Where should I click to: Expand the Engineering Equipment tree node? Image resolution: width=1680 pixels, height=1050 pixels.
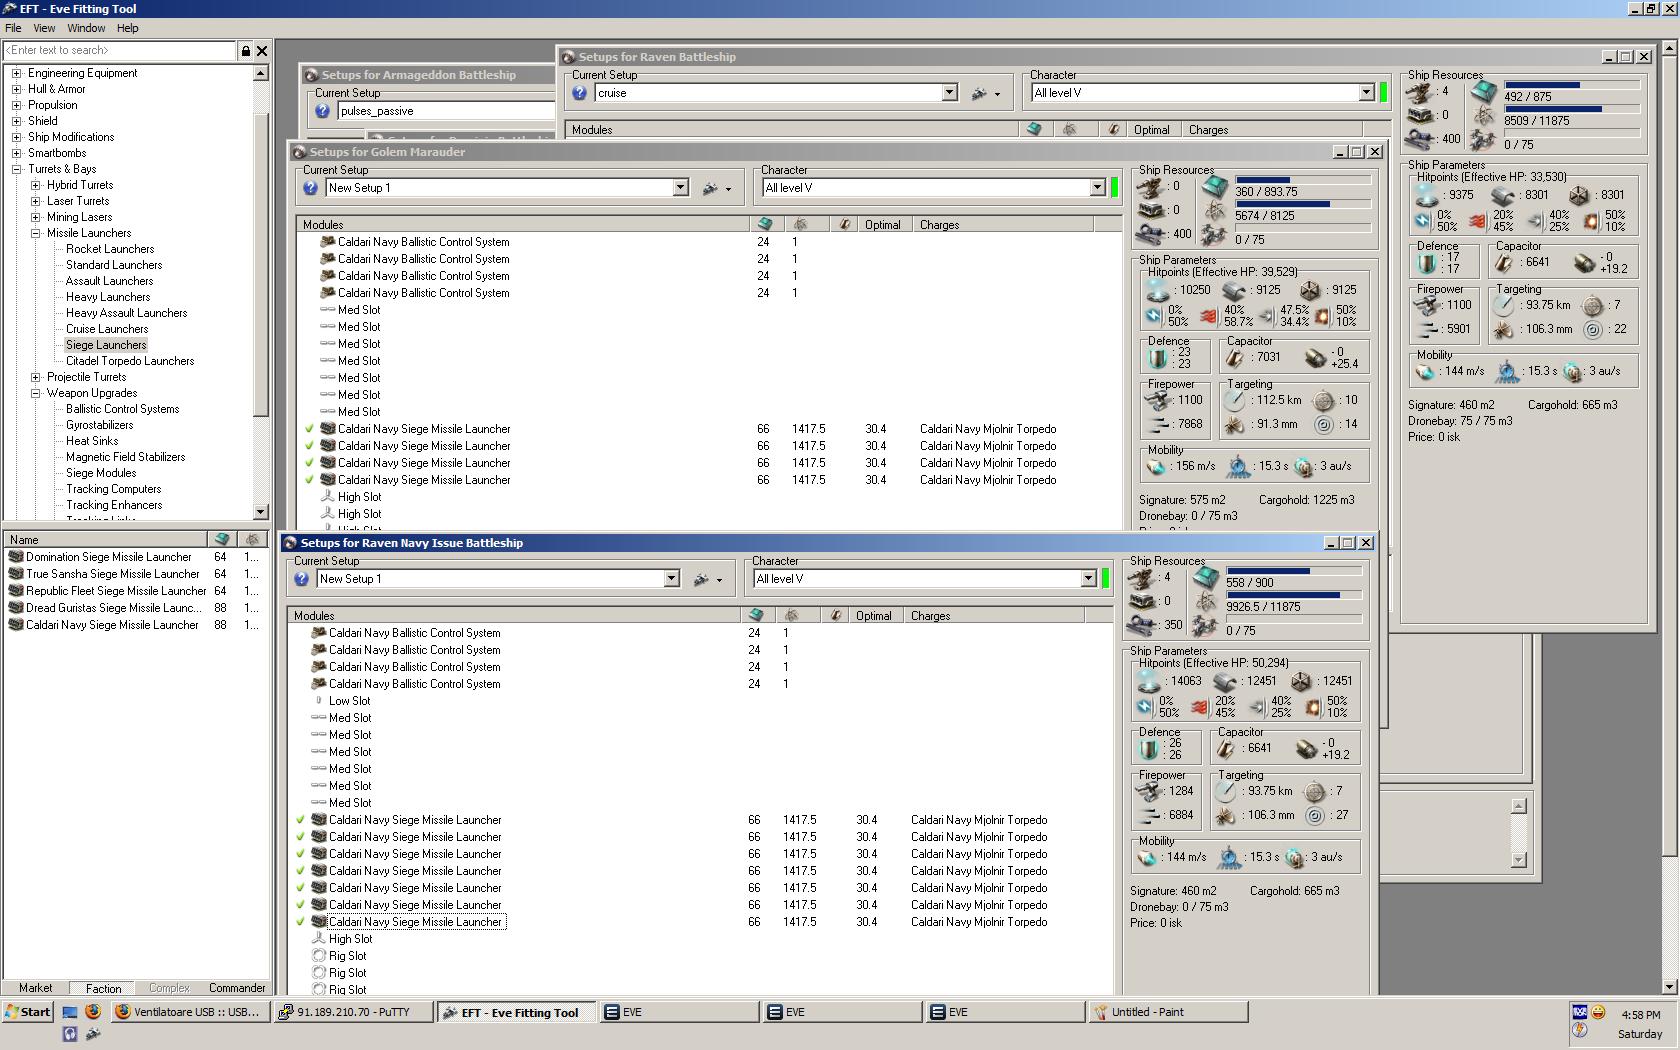click(16, 73)
